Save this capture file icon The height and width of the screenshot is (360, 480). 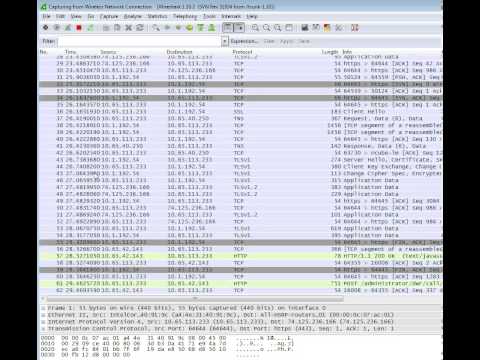(x=117, y=28)
